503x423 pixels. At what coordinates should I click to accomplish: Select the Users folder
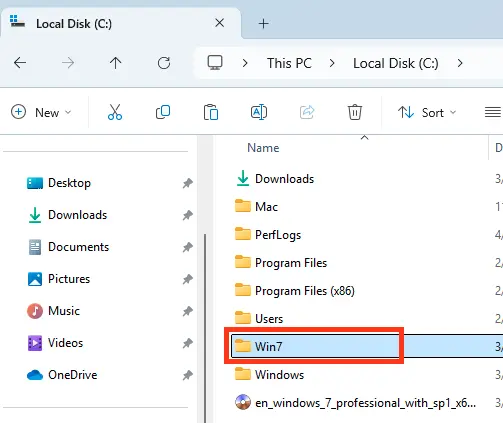click(x=259, y=319)
